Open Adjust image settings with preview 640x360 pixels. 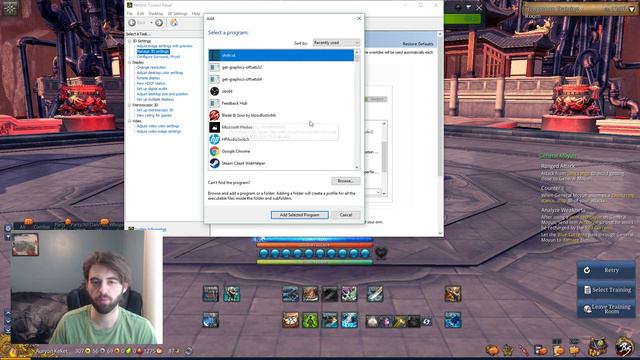tap(164, 46)
